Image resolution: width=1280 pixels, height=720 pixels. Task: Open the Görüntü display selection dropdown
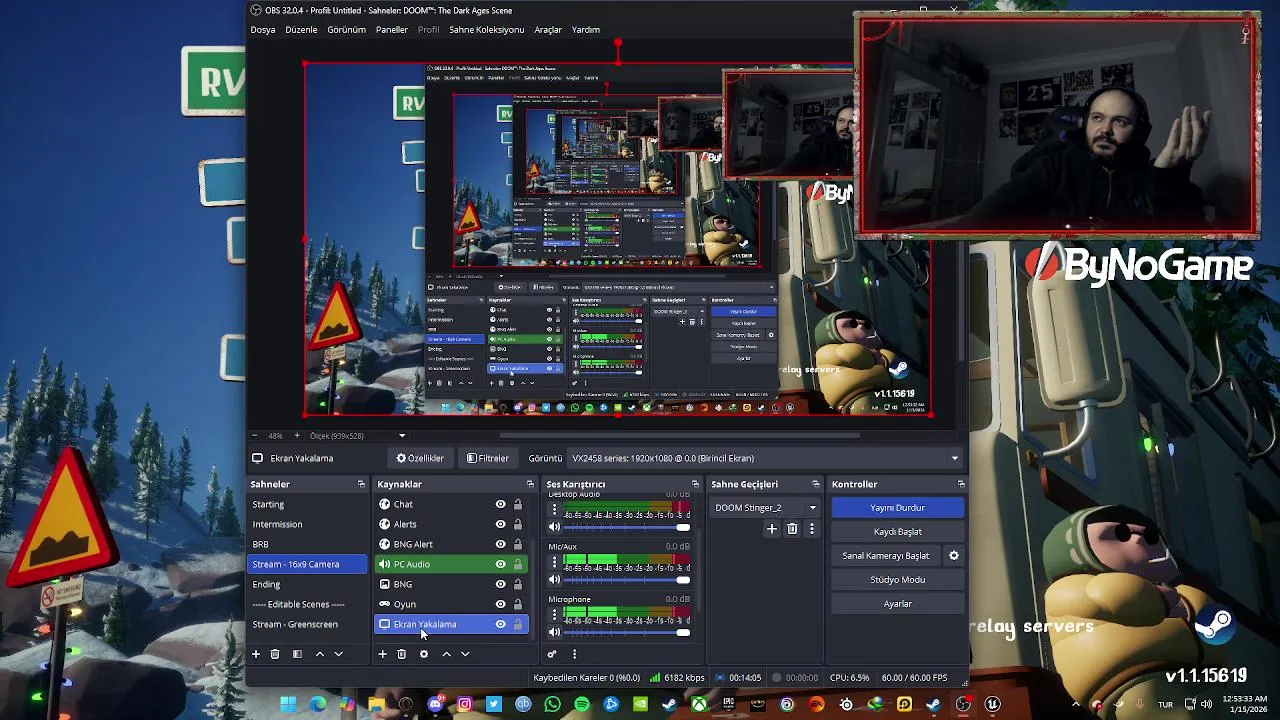[765, 458]
